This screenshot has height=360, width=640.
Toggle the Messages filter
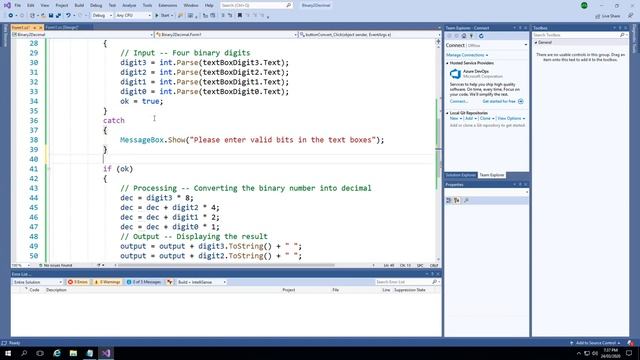coord(144,282)
